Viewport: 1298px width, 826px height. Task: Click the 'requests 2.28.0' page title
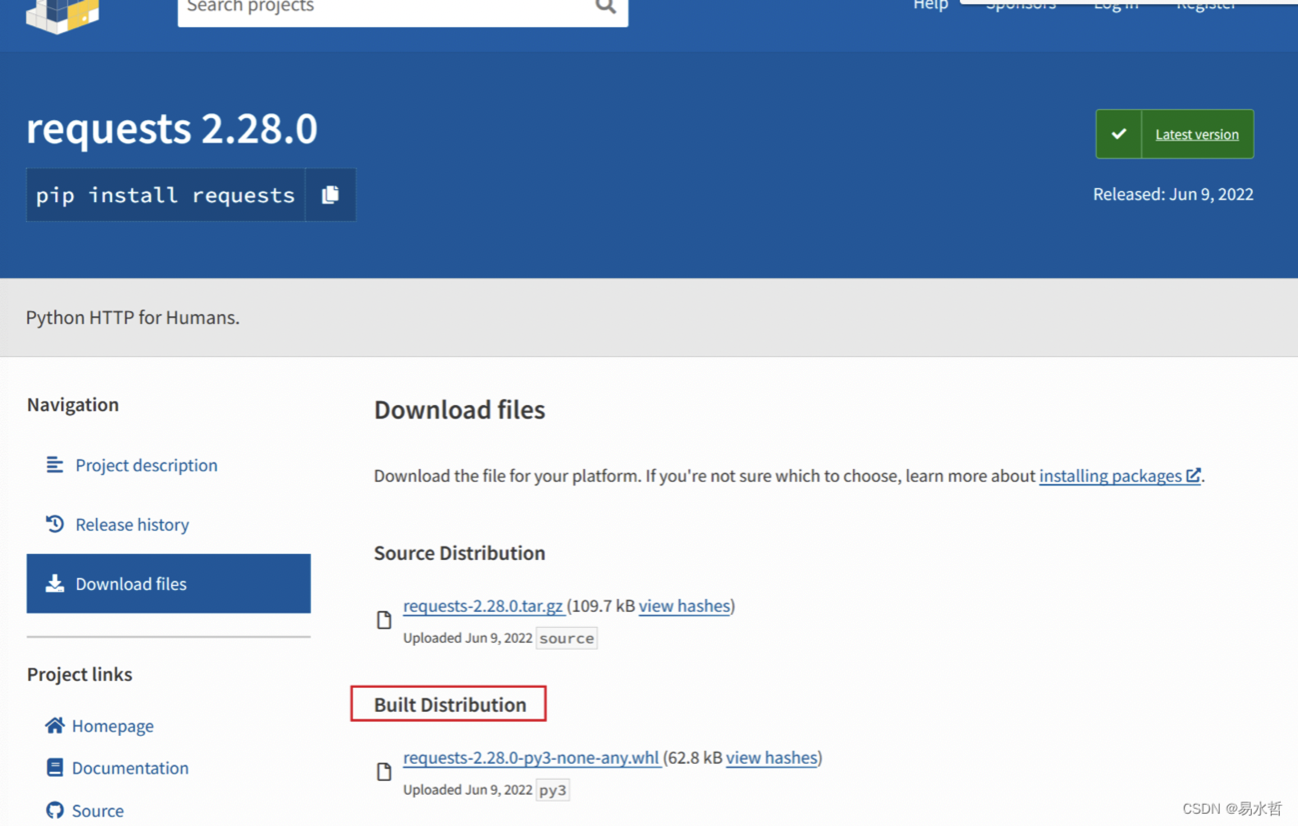click(x=172, y=128)
